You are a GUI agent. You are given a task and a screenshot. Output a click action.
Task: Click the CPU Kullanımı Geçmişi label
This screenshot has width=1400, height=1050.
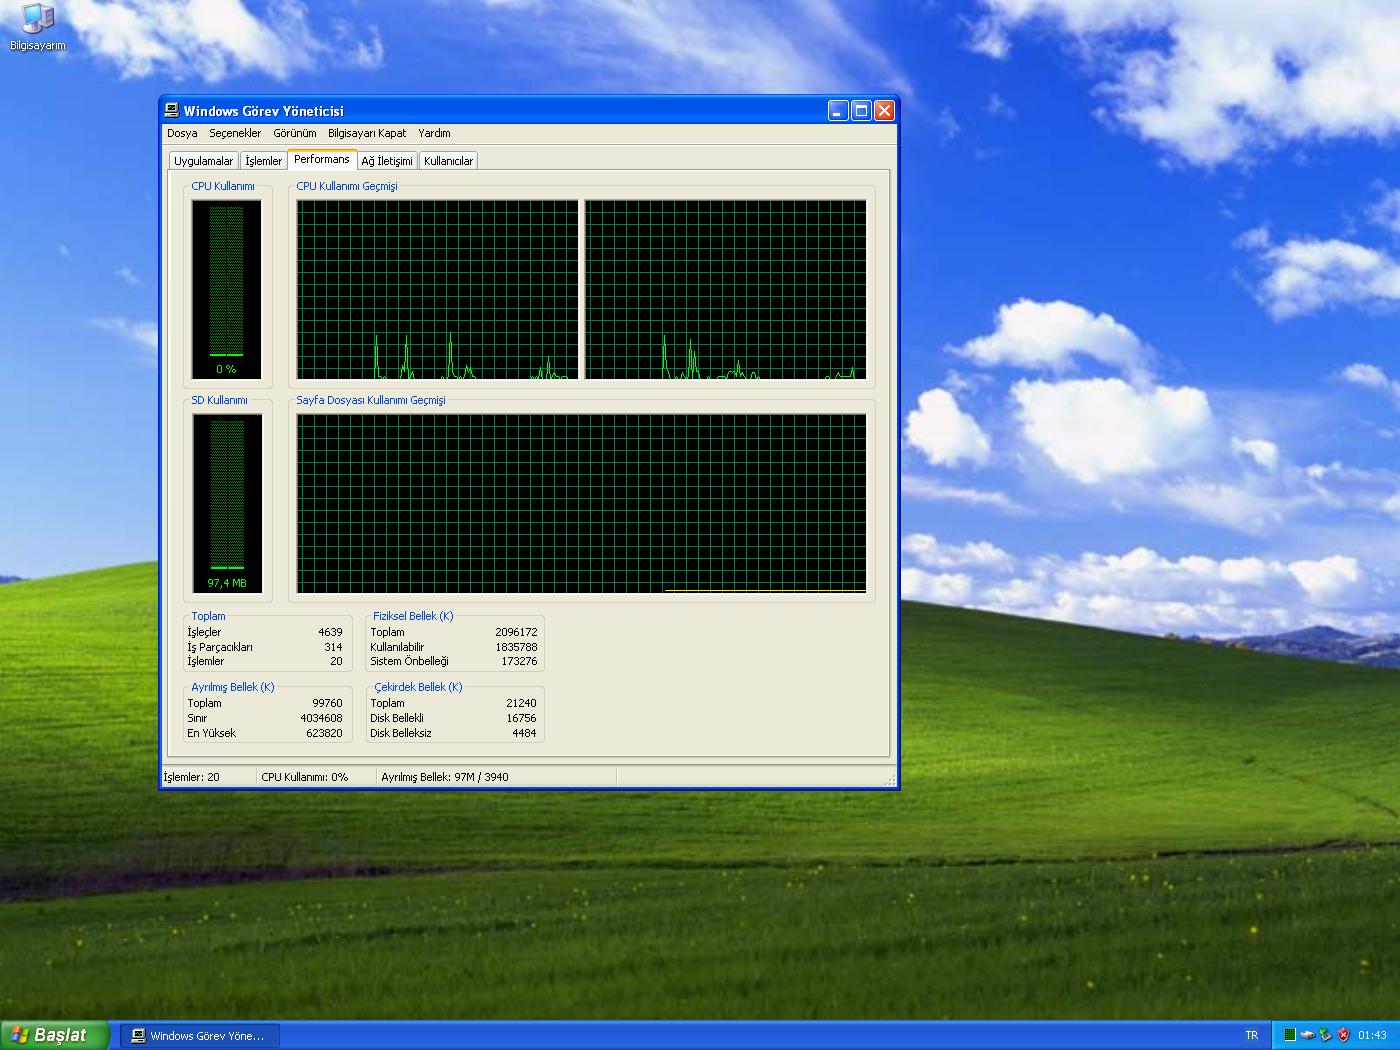pos(347,186)
